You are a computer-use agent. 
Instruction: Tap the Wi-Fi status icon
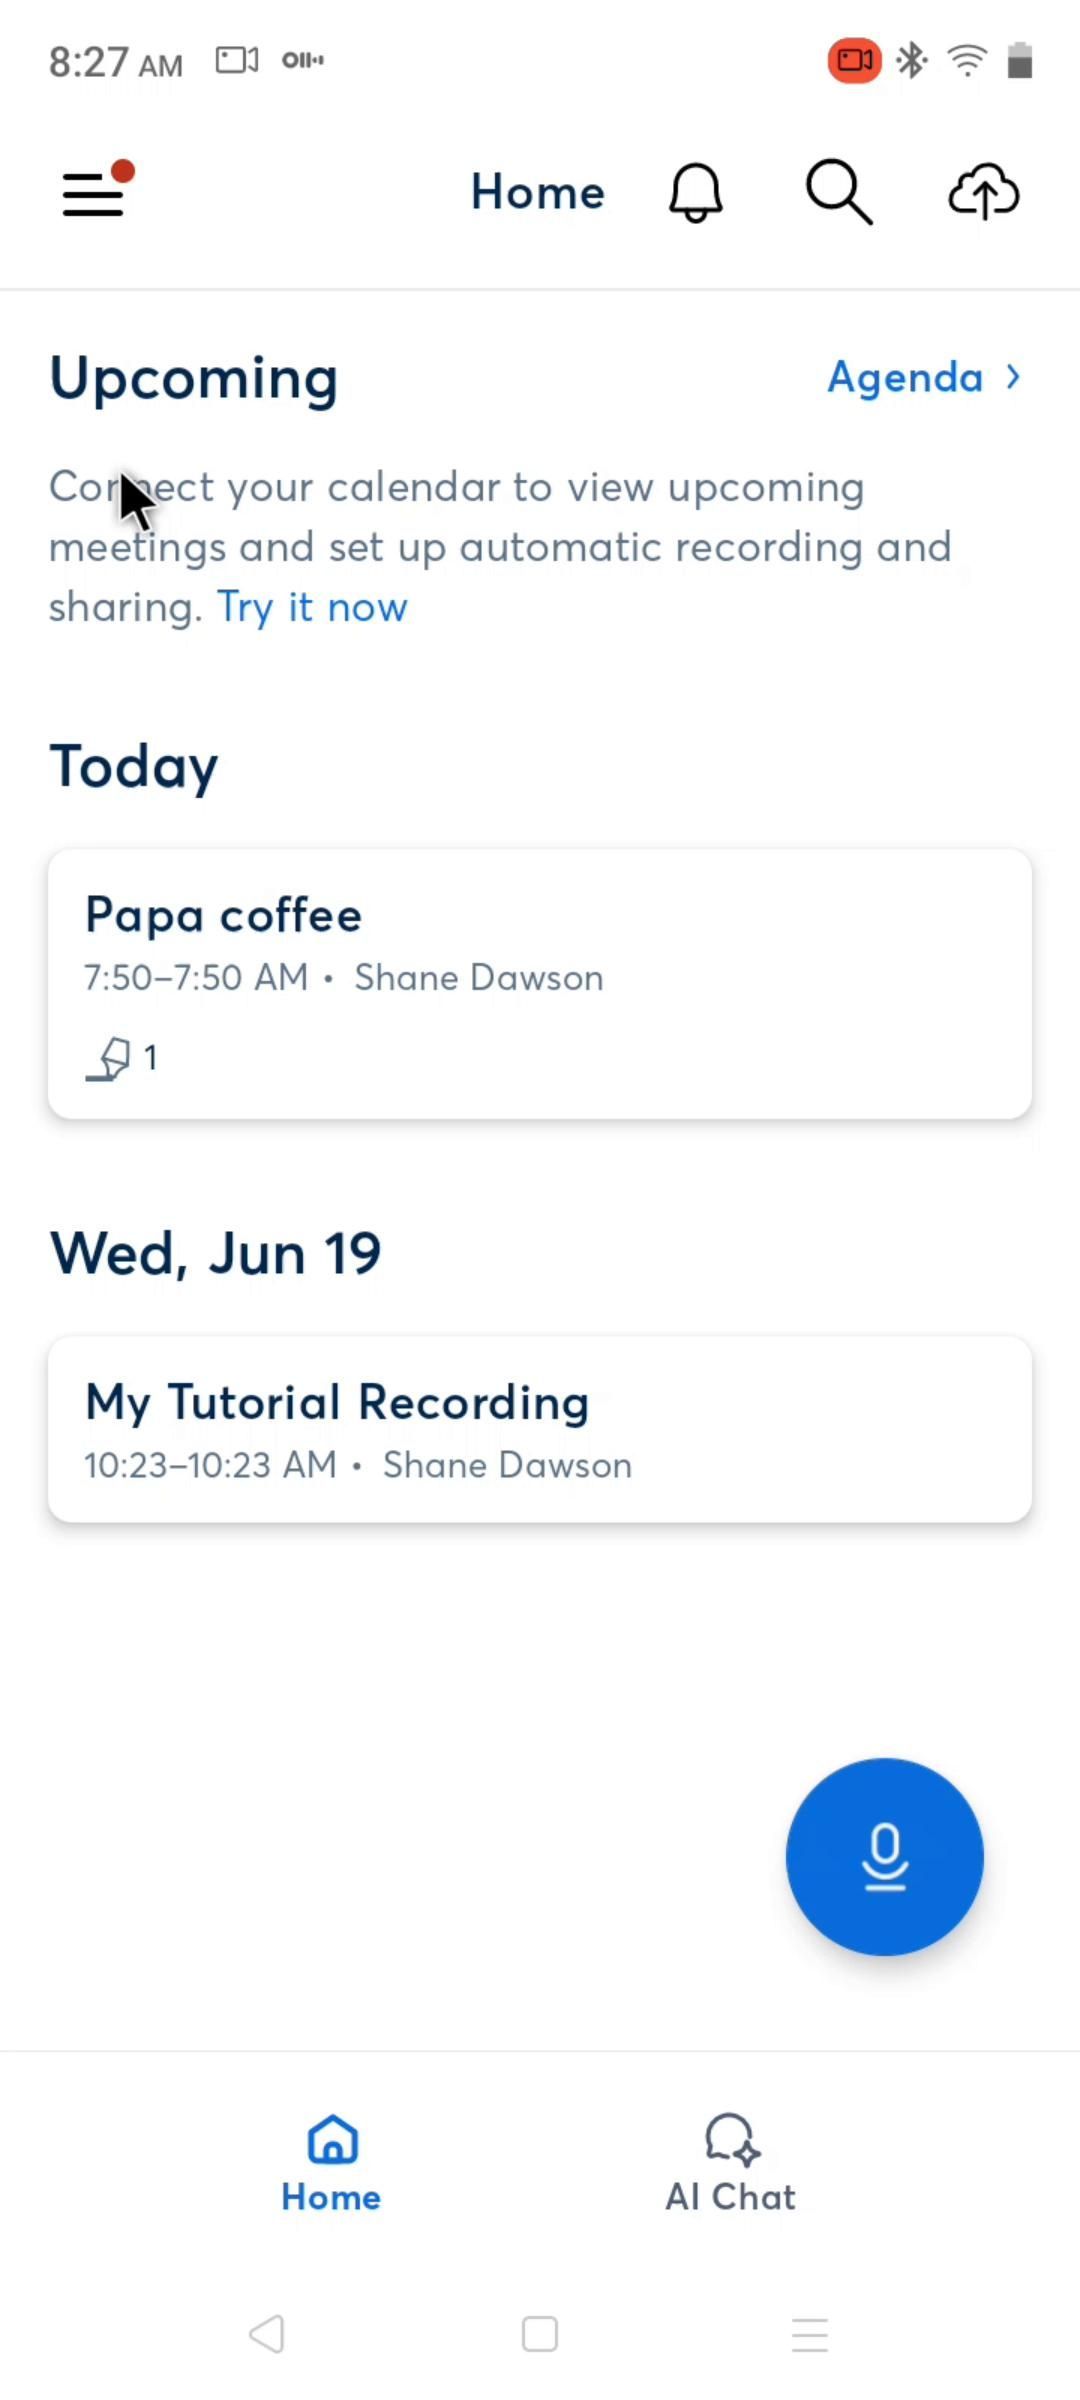pyautogui.click(x=967, y=61)
